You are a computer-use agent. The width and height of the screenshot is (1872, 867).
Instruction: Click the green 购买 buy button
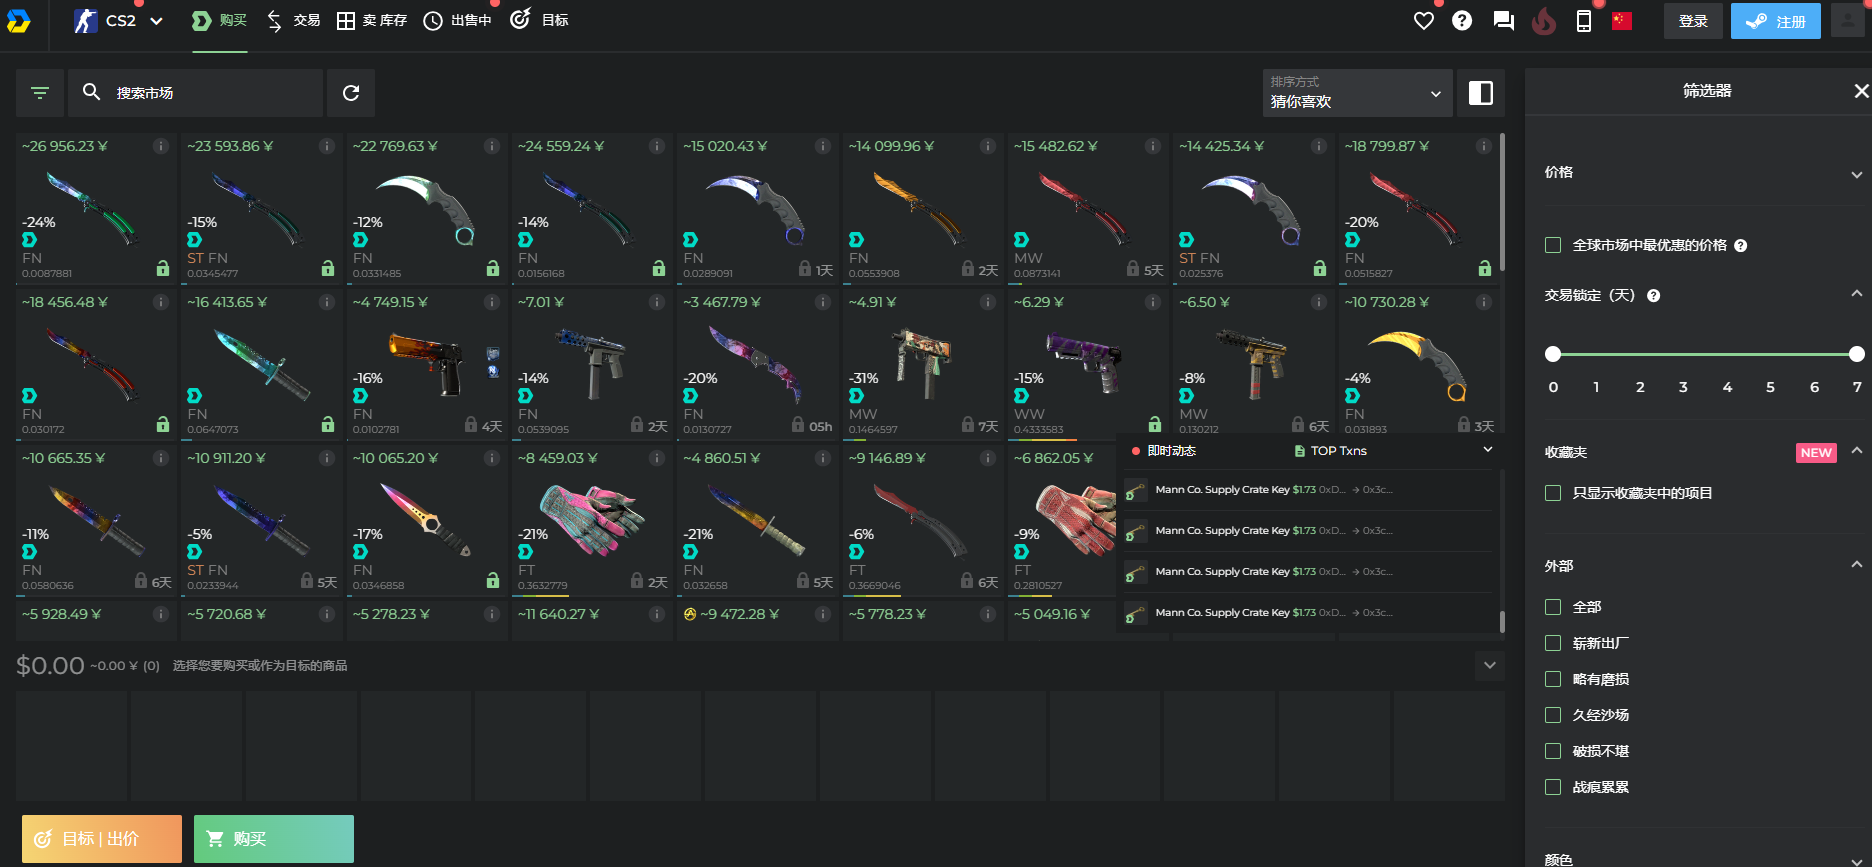[x=274, y=839]
